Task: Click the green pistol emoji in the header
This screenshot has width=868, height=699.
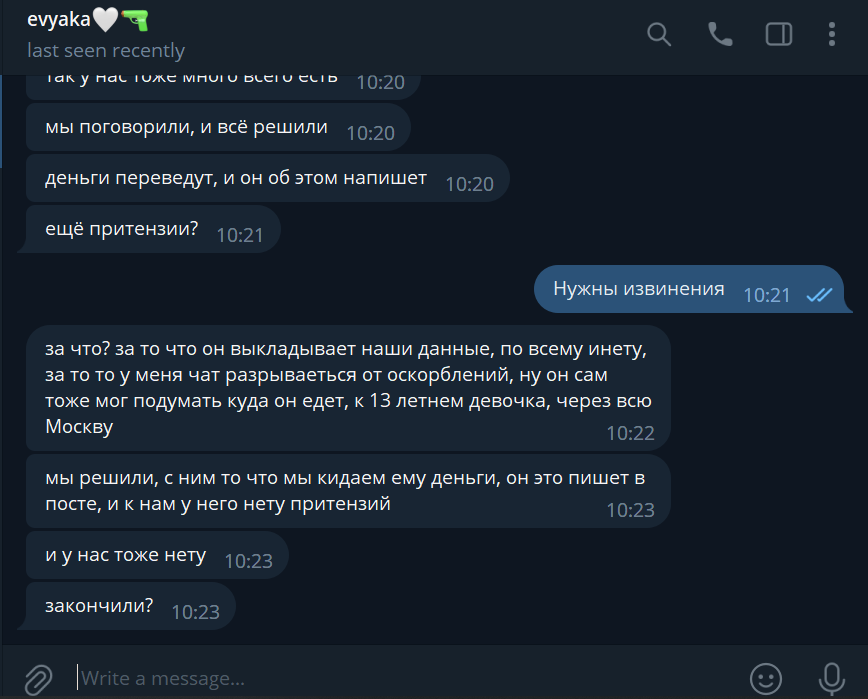Action: (x=135, y=20)
